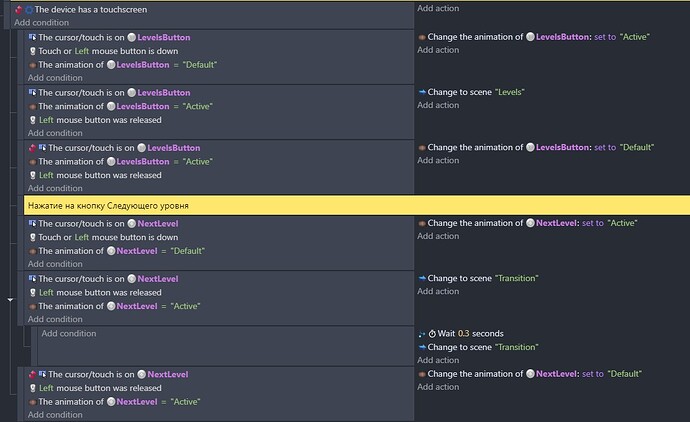Add action under LevelsButton set to "Default"
This screenshot has height=422, width=690.
tap(438, 161)
